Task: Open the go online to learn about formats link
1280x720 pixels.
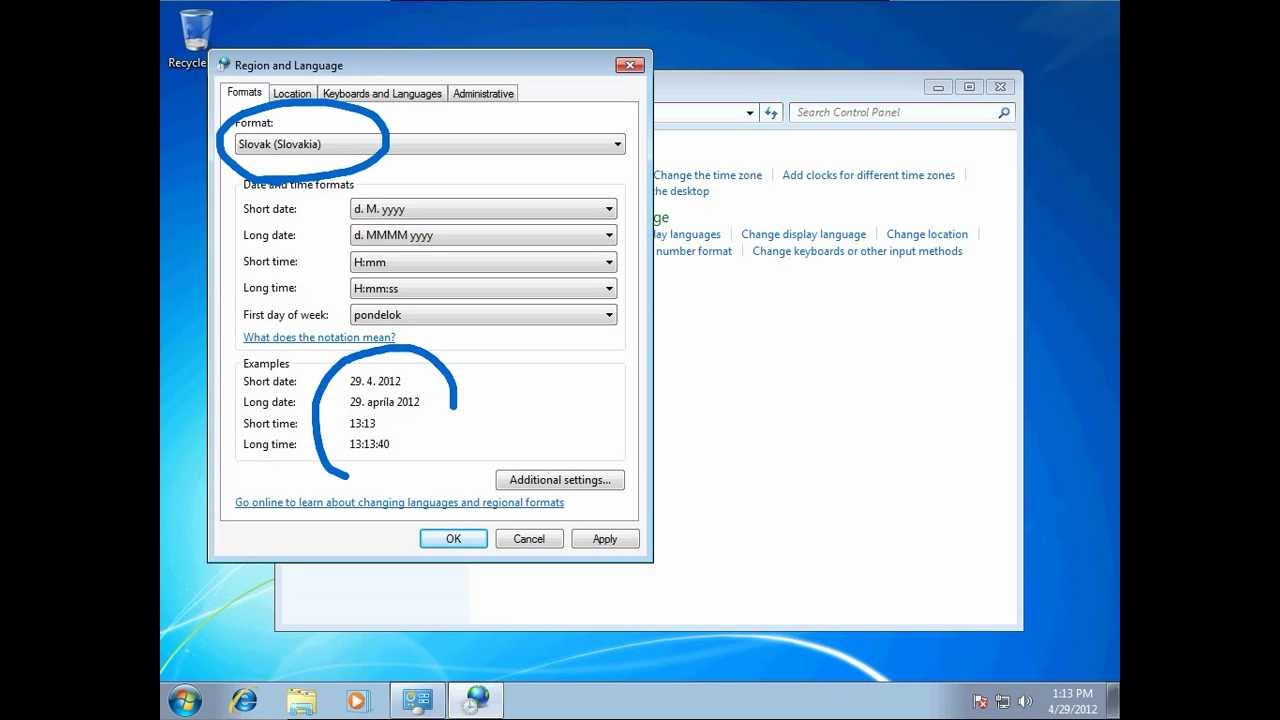Action: click(x=399, y=503)
